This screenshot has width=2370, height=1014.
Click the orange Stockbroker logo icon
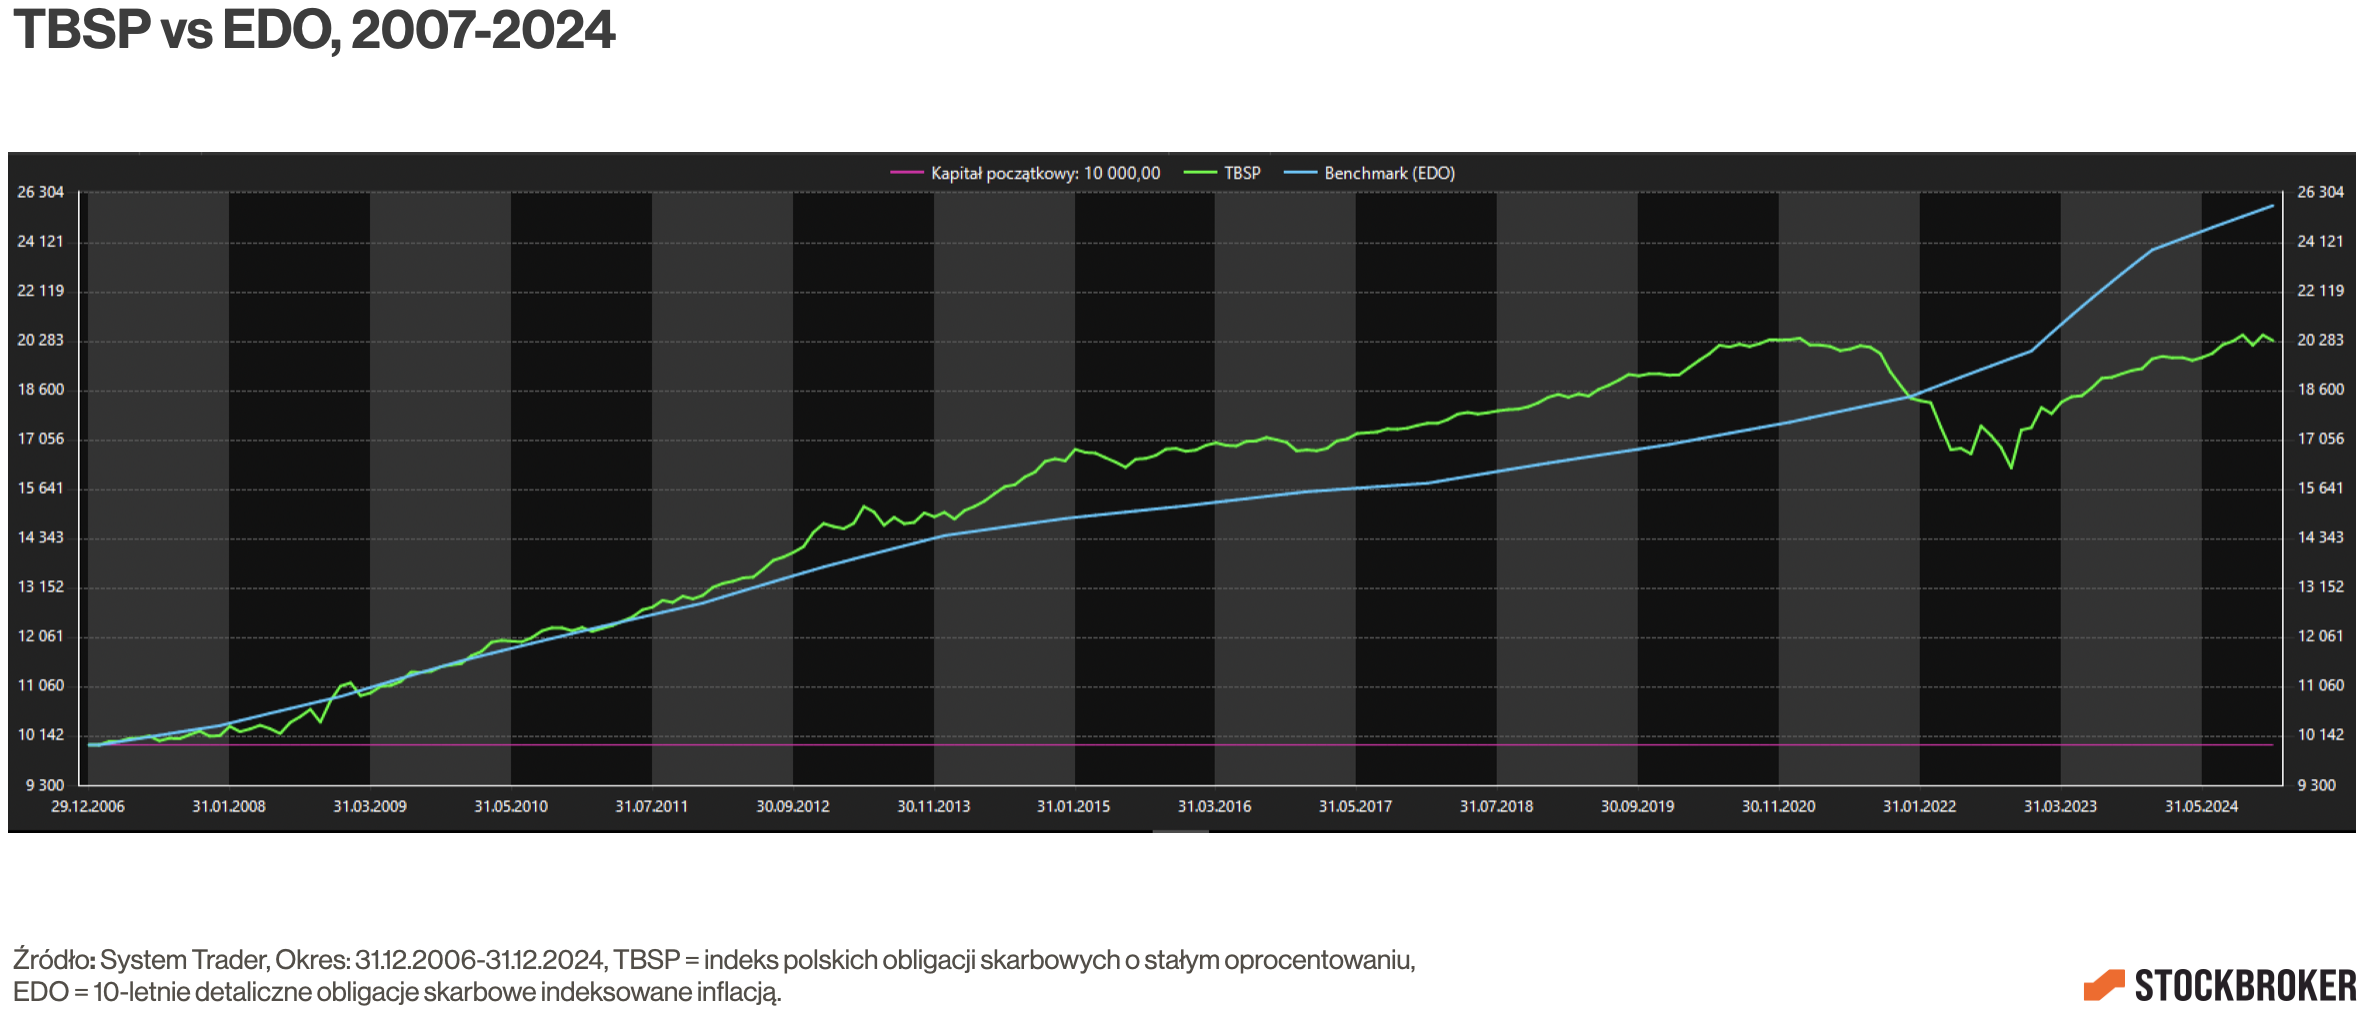pos(2103,985)
